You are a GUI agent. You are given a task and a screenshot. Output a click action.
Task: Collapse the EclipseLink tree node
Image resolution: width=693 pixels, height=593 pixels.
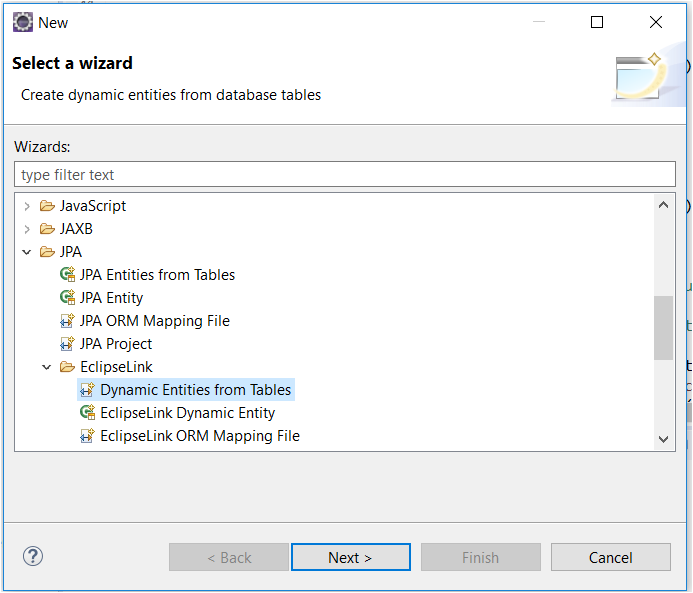(47, 367)
